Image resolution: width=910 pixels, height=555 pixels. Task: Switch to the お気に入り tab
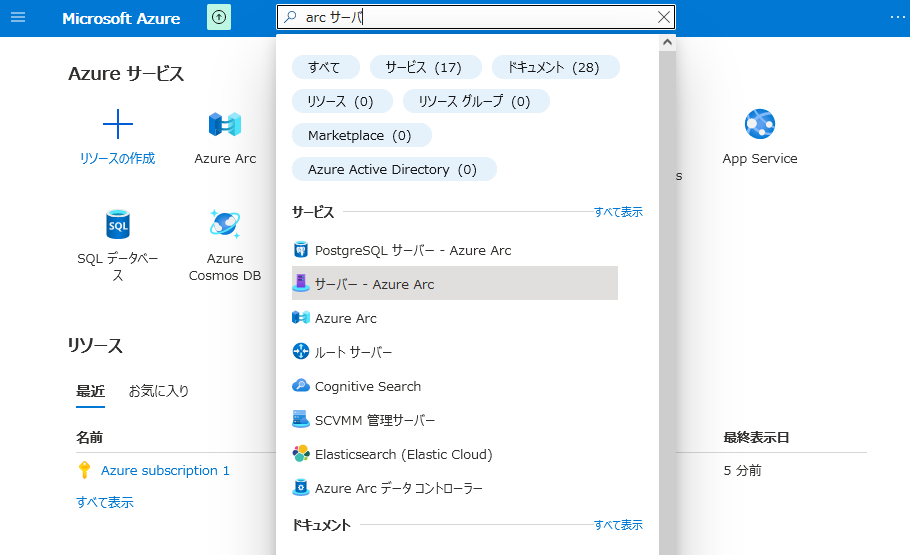point(158,391)
